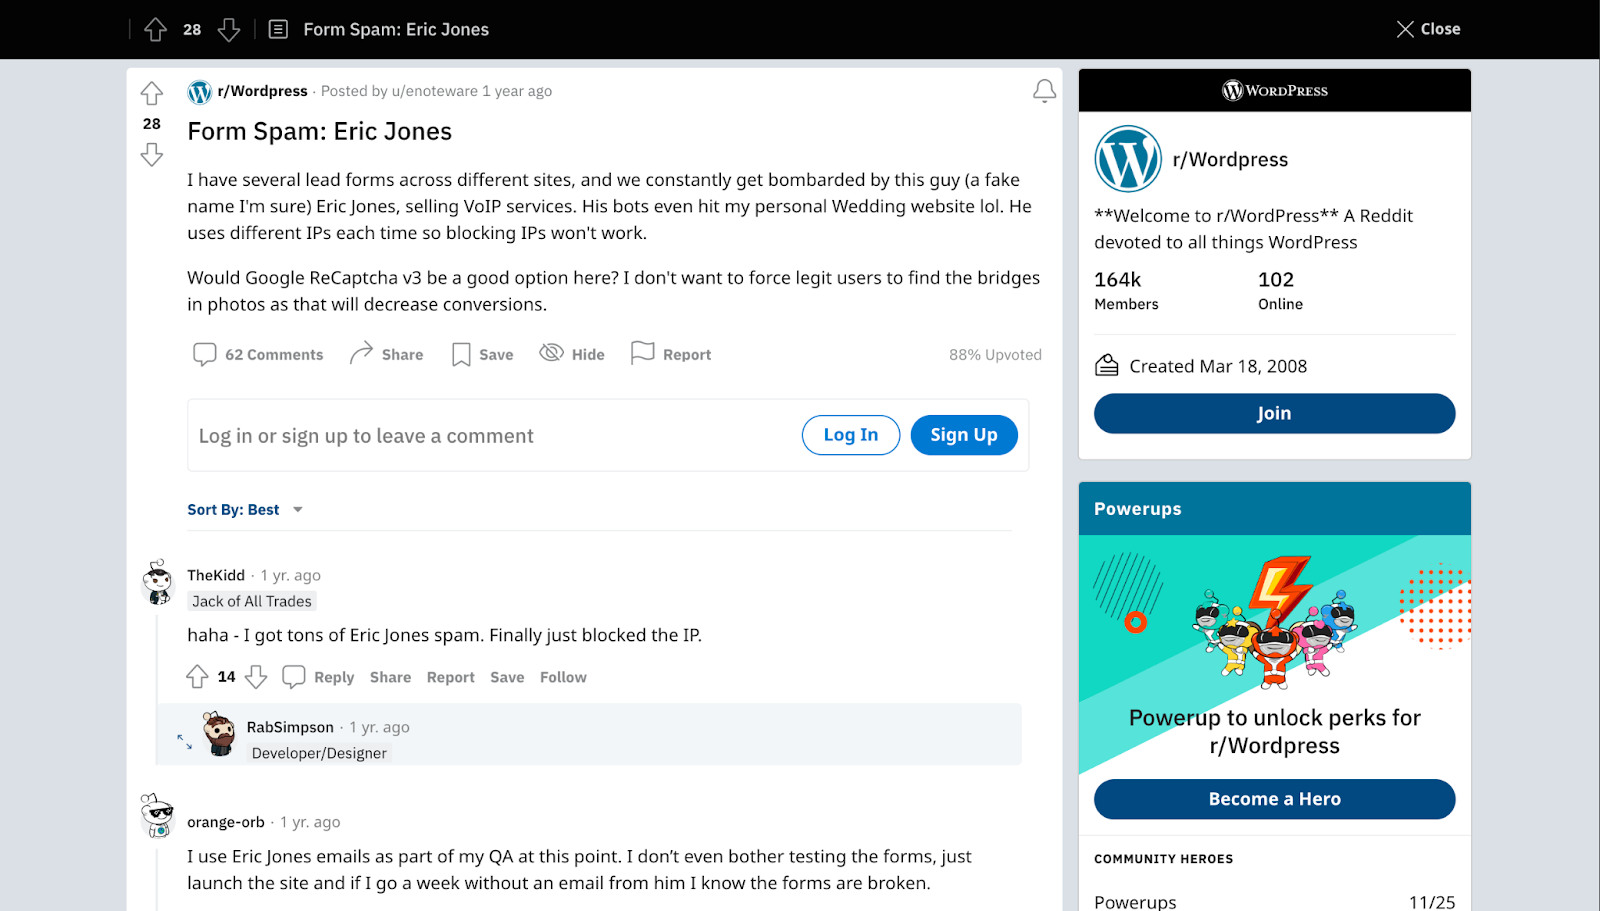Close the post overlay
1600x911 pixels.
pyautogui.click(x=1428, y=29)
